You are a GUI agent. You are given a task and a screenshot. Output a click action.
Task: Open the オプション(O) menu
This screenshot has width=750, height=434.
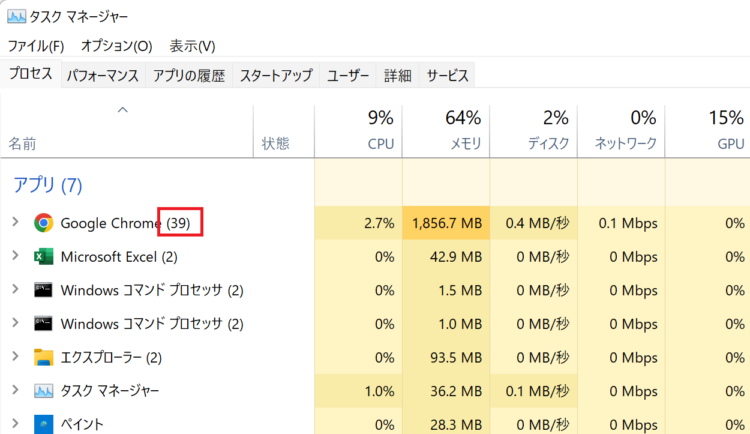point(117,46)
